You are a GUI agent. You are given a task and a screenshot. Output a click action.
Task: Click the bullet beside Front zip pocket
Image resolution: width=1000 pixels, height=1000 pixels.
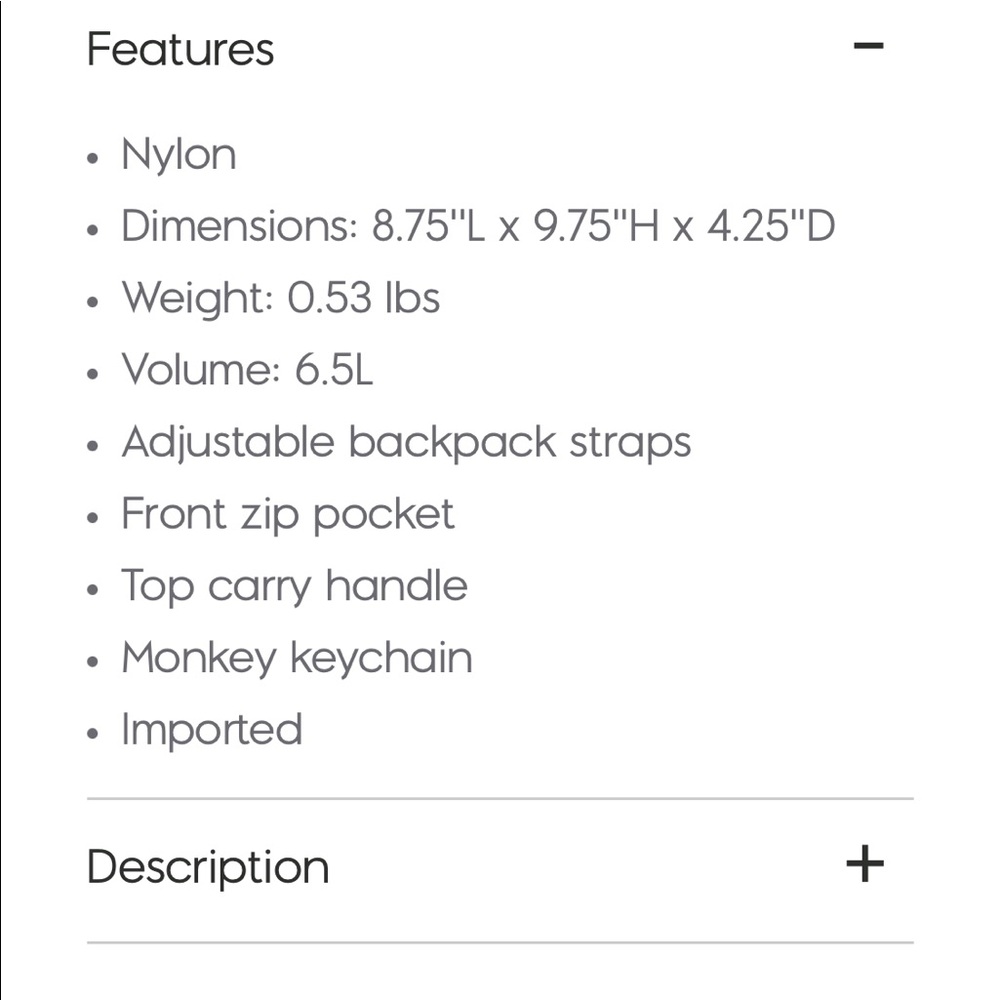click(x=93, y=517)
